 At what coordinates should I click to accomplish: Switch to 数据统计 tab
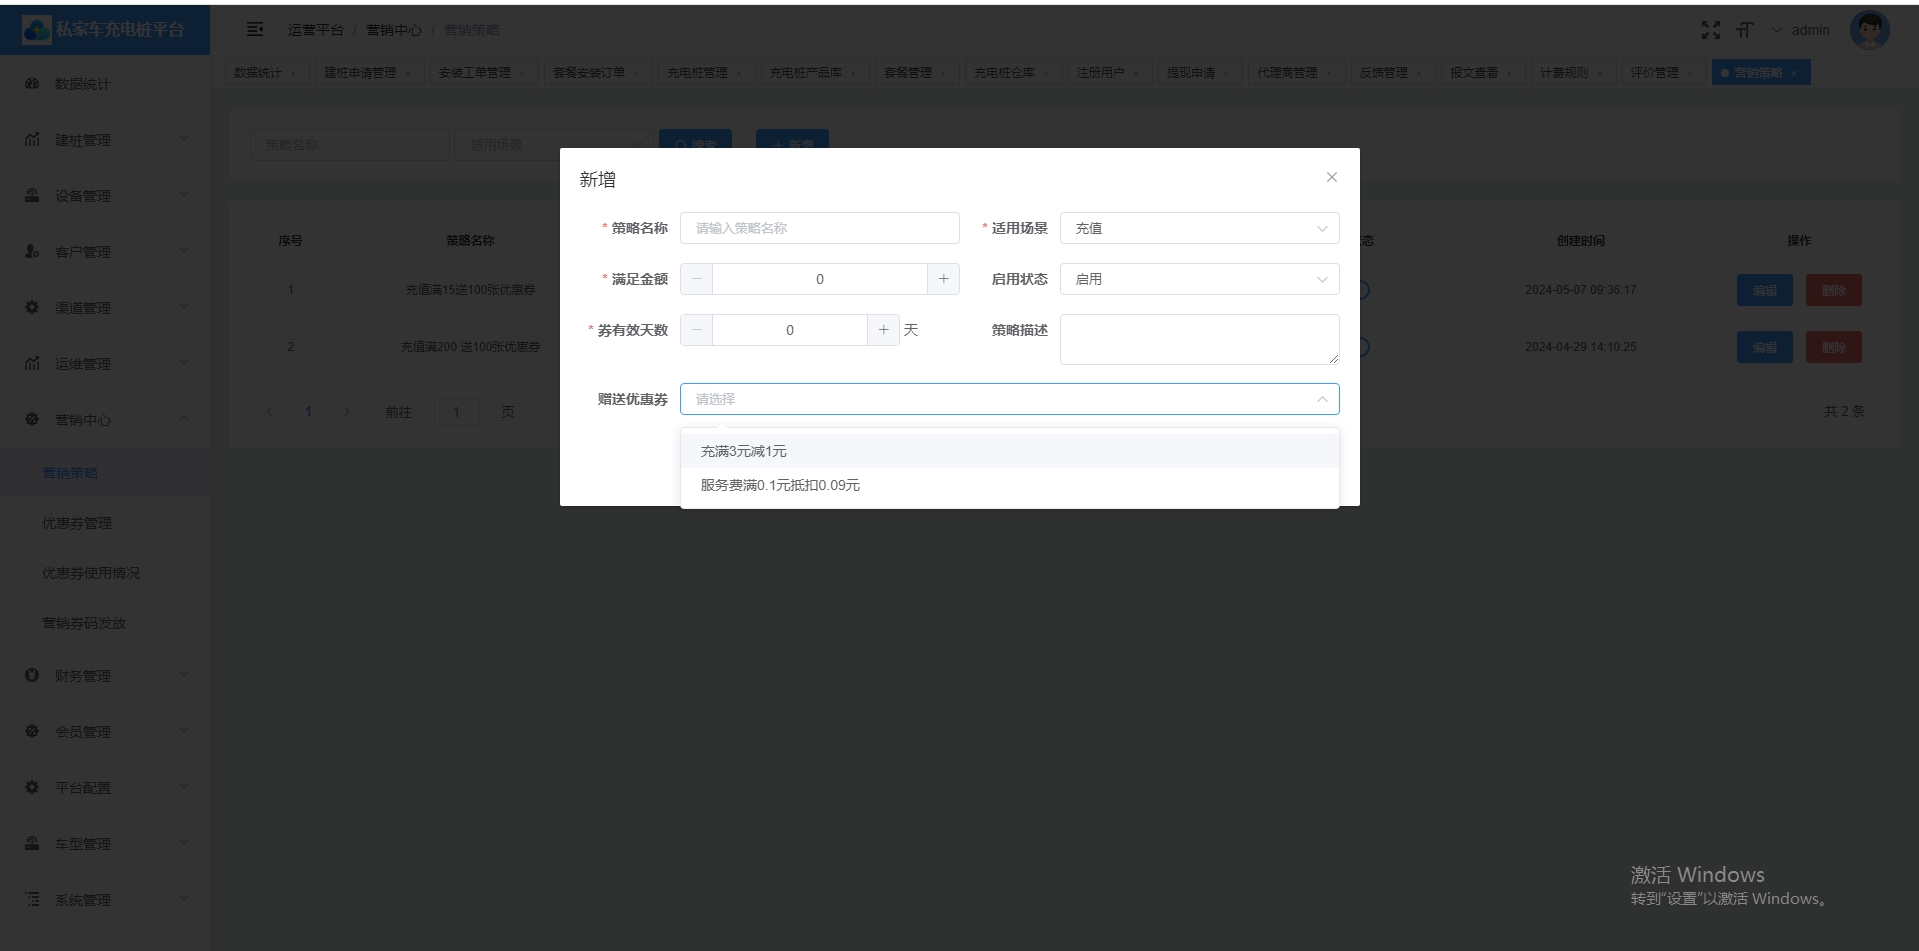266,73
